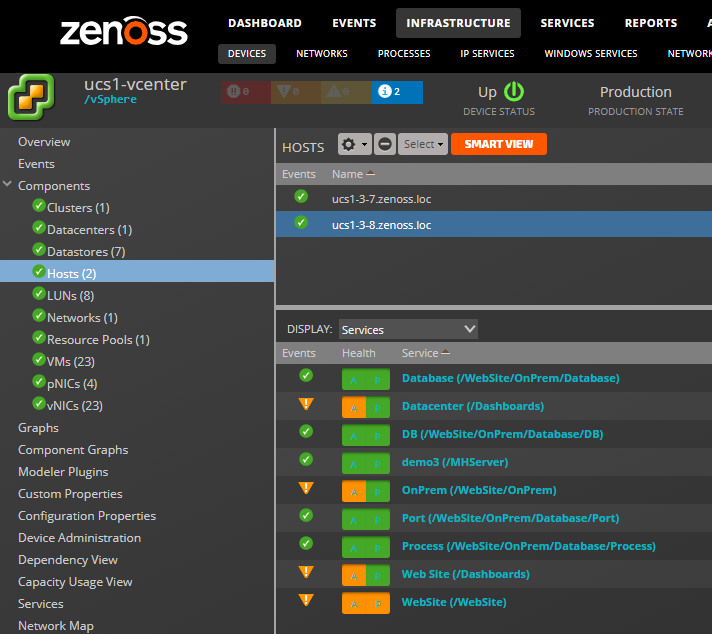Open the OnPrem (/WebSite/OnPrem) service link
This screenshot has height=634, width=712.
479,490
